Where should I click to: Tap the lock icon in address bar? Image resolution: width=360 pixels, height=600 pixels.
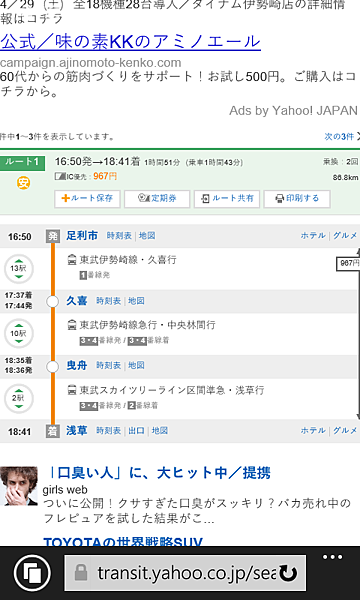81,573
